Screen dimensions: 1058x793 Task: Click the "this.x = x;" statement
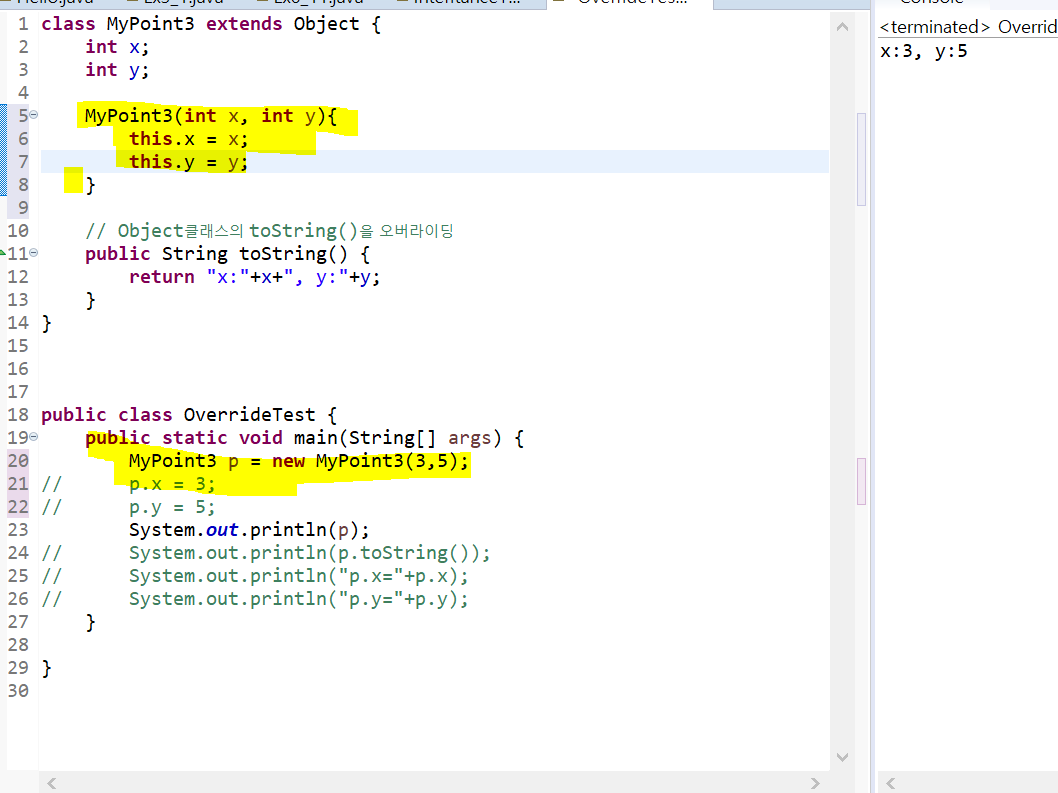(x=188, y=139)
